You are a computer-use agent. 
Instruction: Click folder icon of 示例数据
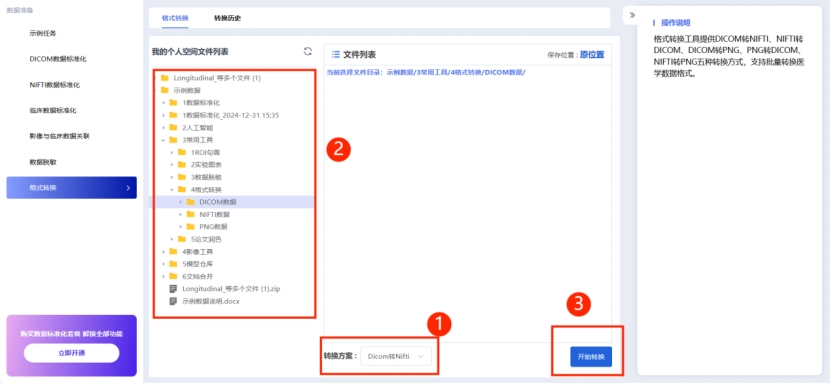tap(164, 91)
